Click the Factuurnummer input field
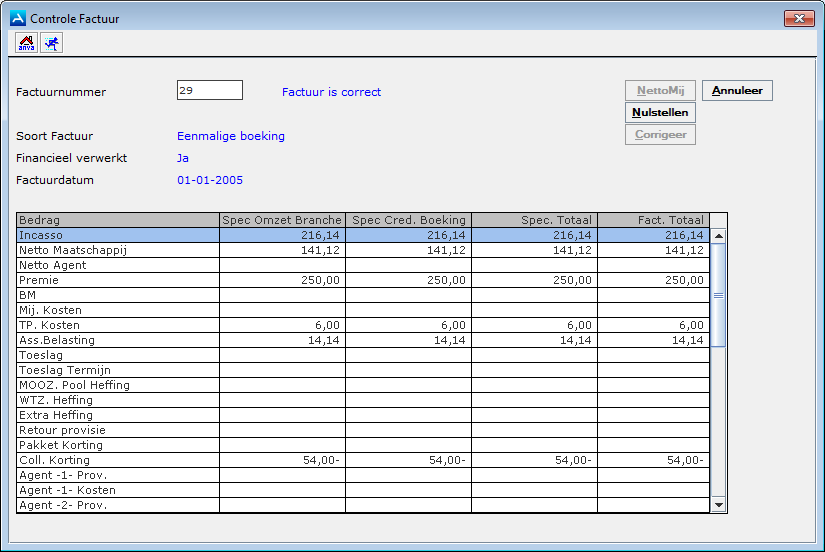Viewport: 825px width, 552px height. pos(210,90)
